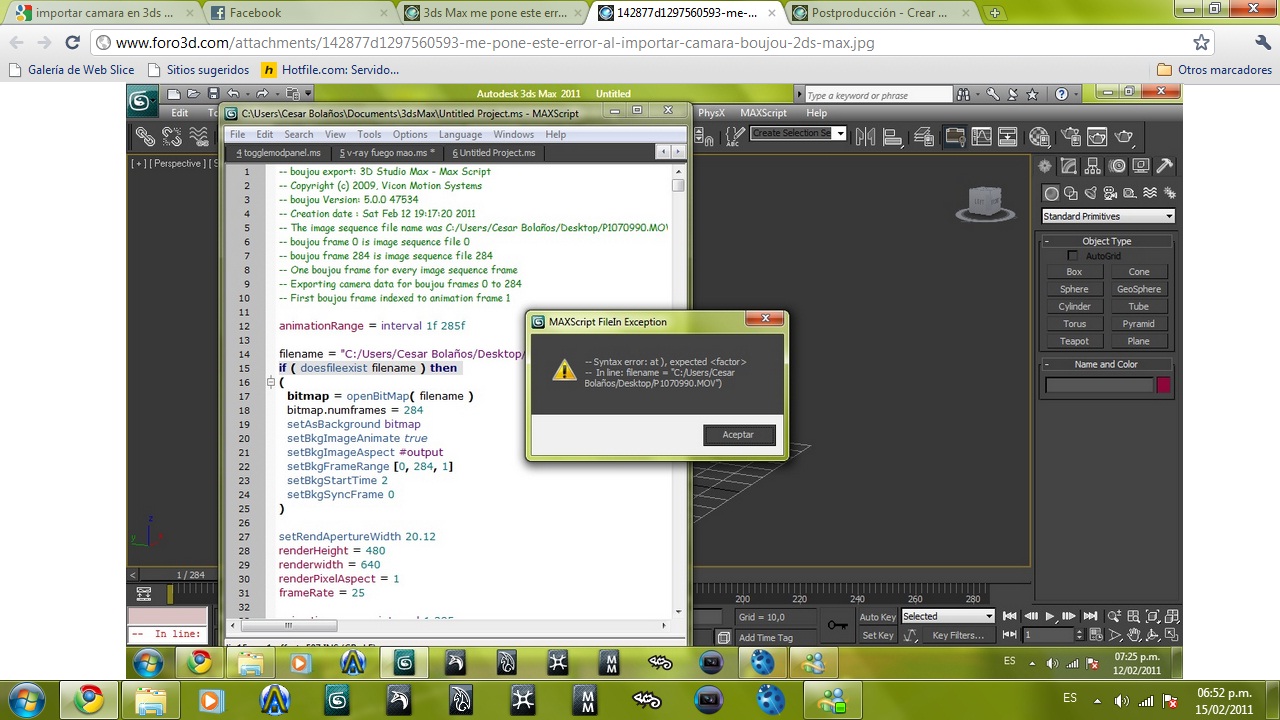
Task: Click the Go to End playback button
Action: click(x=1090, y=616)
